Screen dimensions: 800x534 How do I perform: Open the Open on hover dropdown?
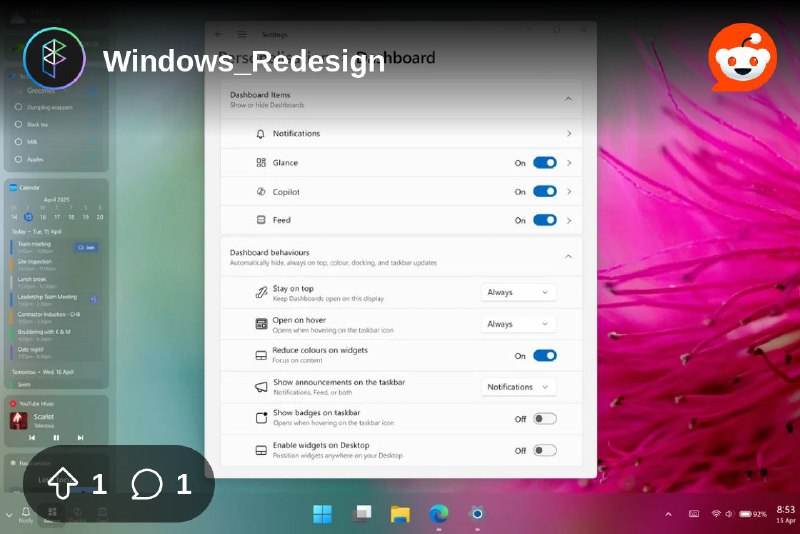[x=518, y=324]
